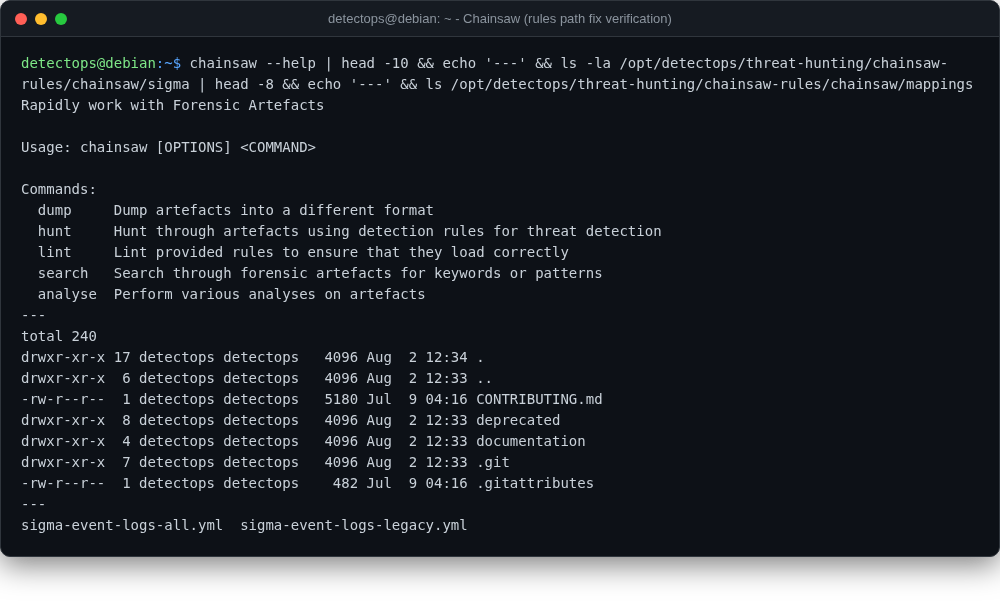Click the link count '17' in listing

click(x=122, y=358)
